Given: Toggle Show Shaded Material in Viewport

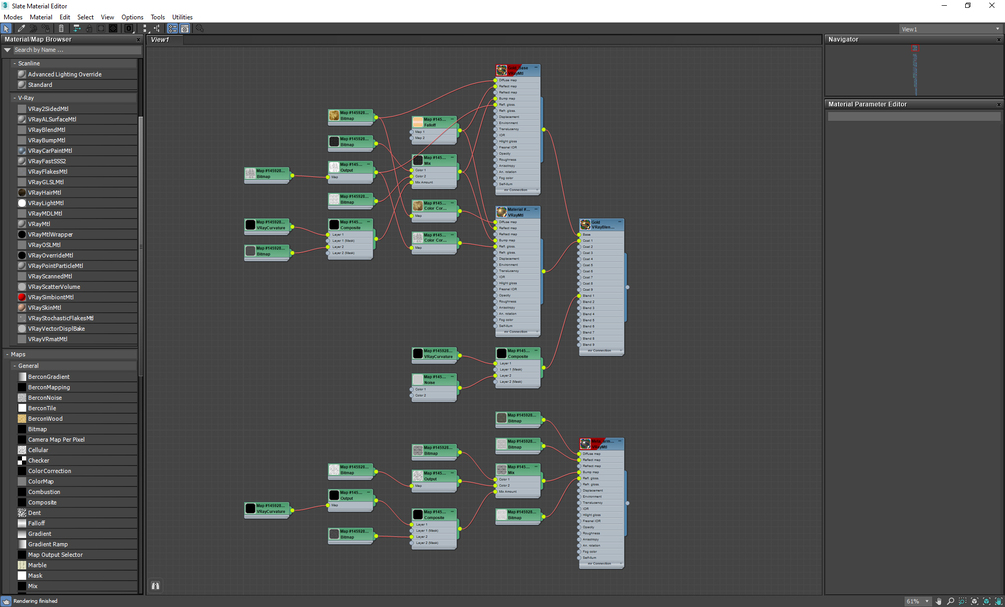Looking at the screenshot, I should click(101, 29).
